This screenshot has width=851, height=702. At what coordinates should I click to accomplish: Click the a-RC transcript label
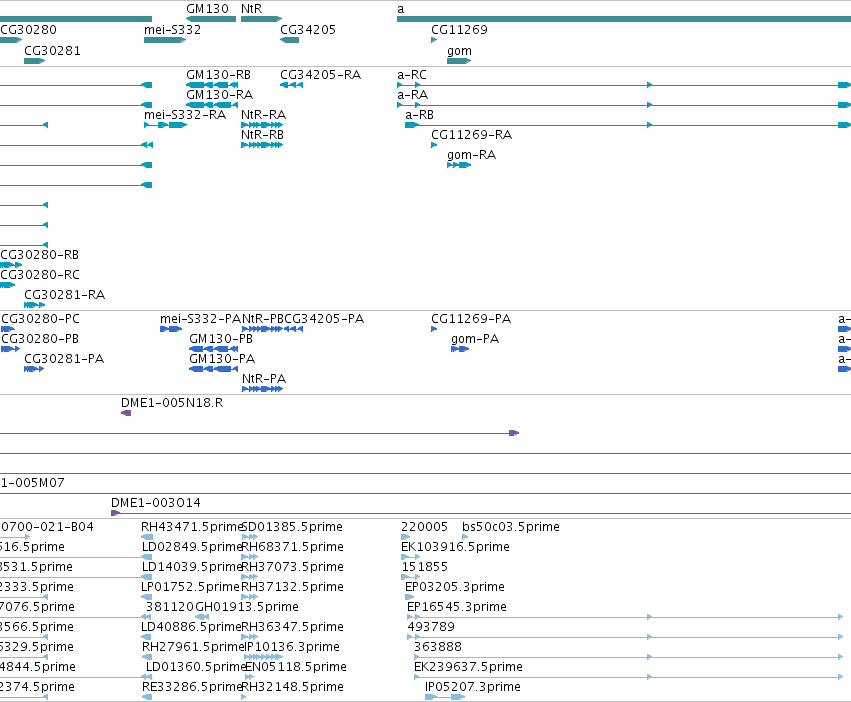click(412, 74)
